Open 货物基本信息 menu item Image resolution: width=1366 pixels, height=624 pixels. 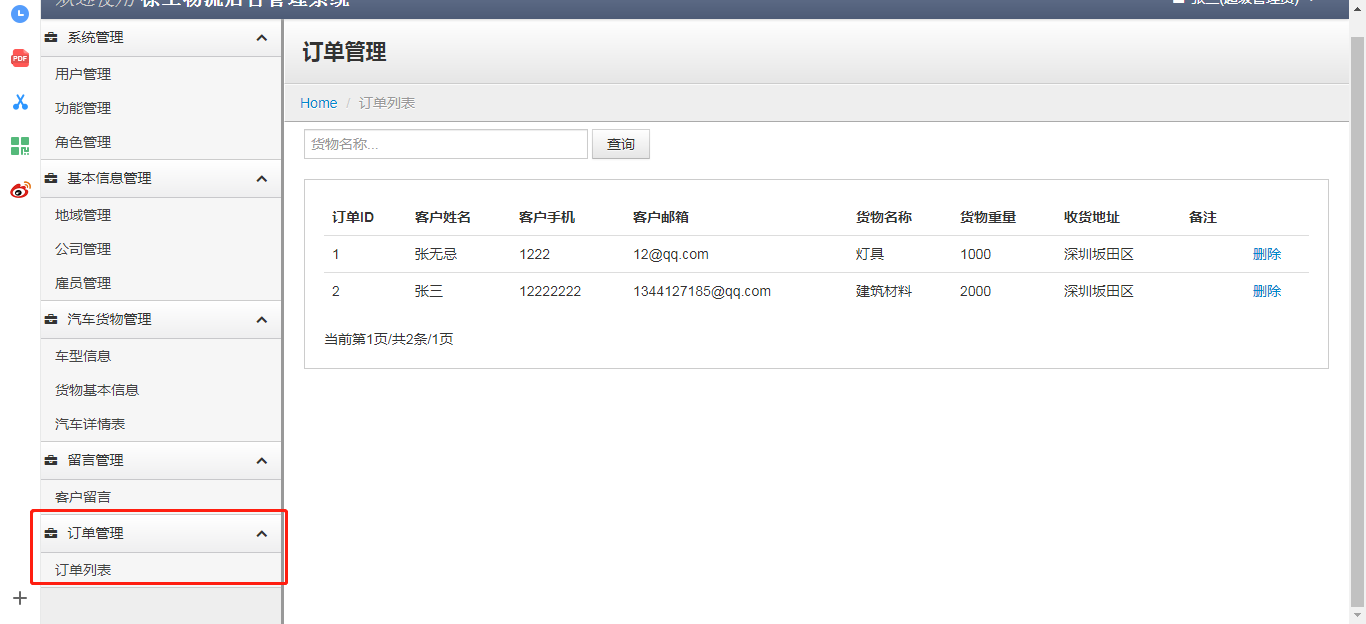coord(97,390)
